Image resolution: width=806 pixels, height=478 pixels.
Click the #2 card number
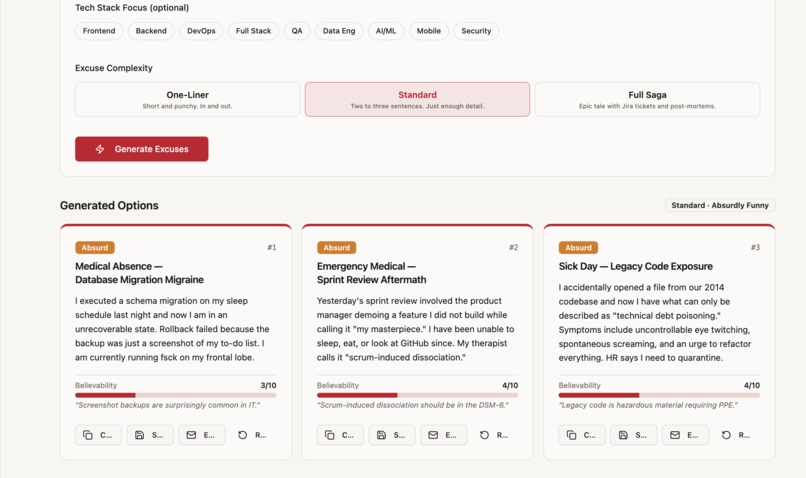tap(514, 247)
